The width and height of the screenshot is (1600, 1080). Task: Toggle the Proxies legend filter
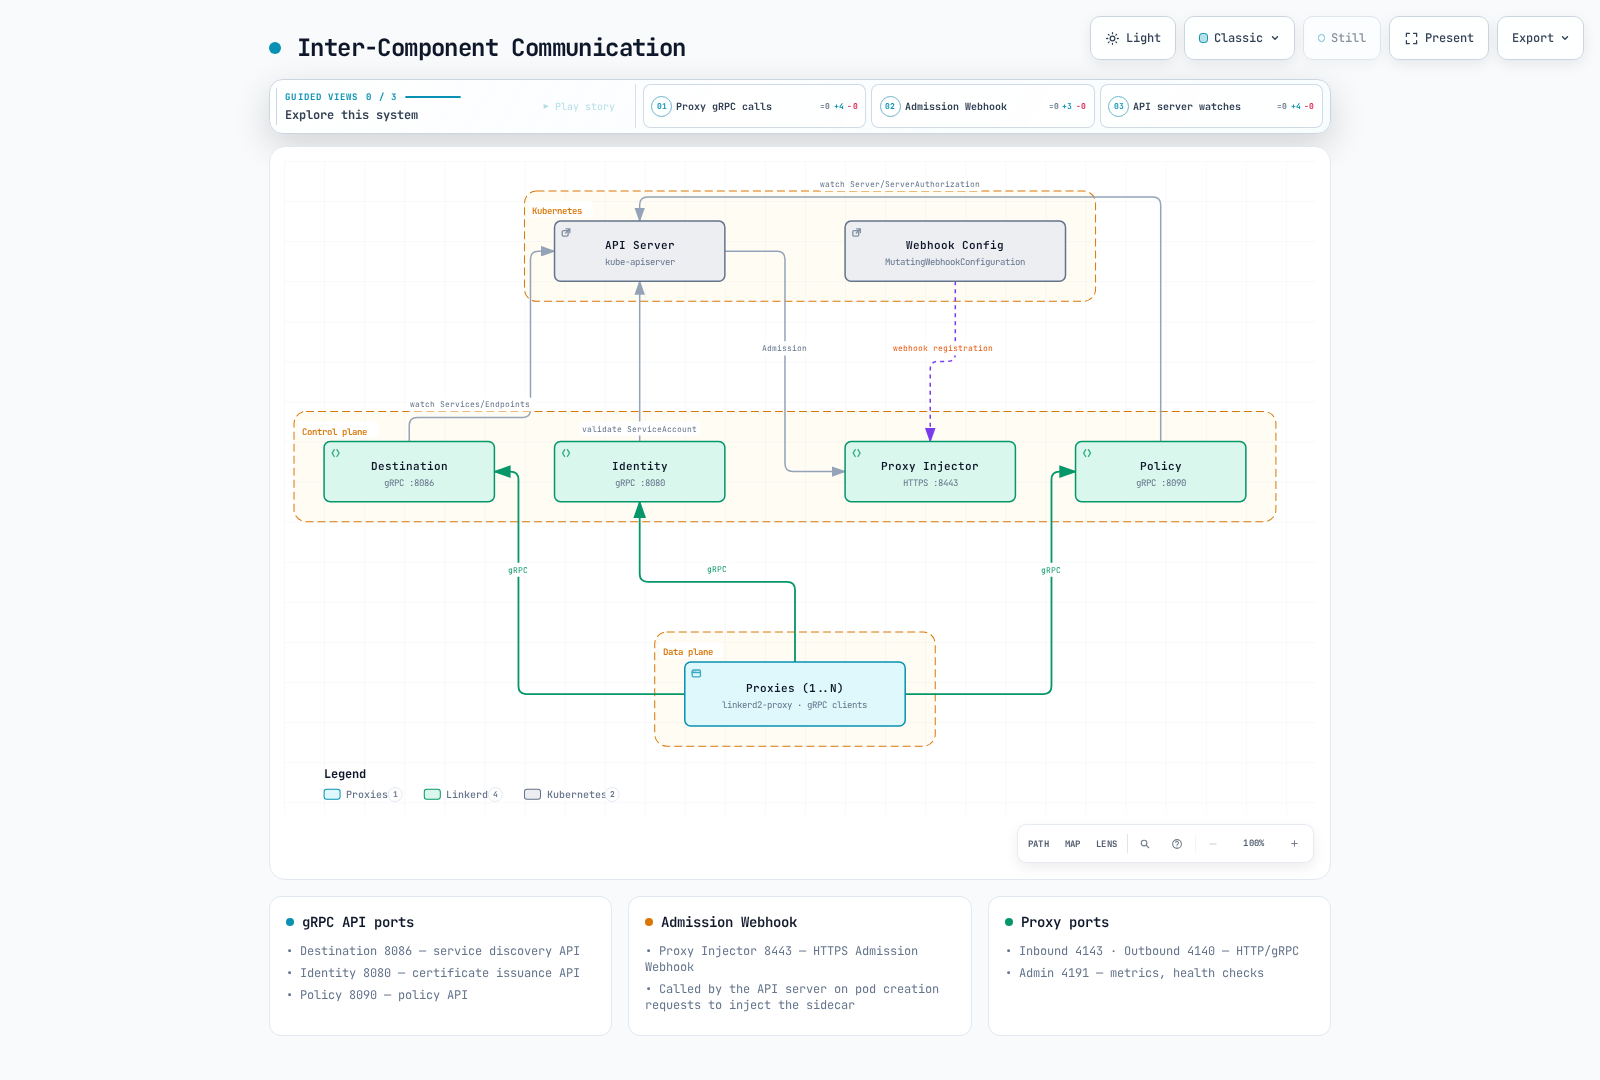click(x=362, y=795)
